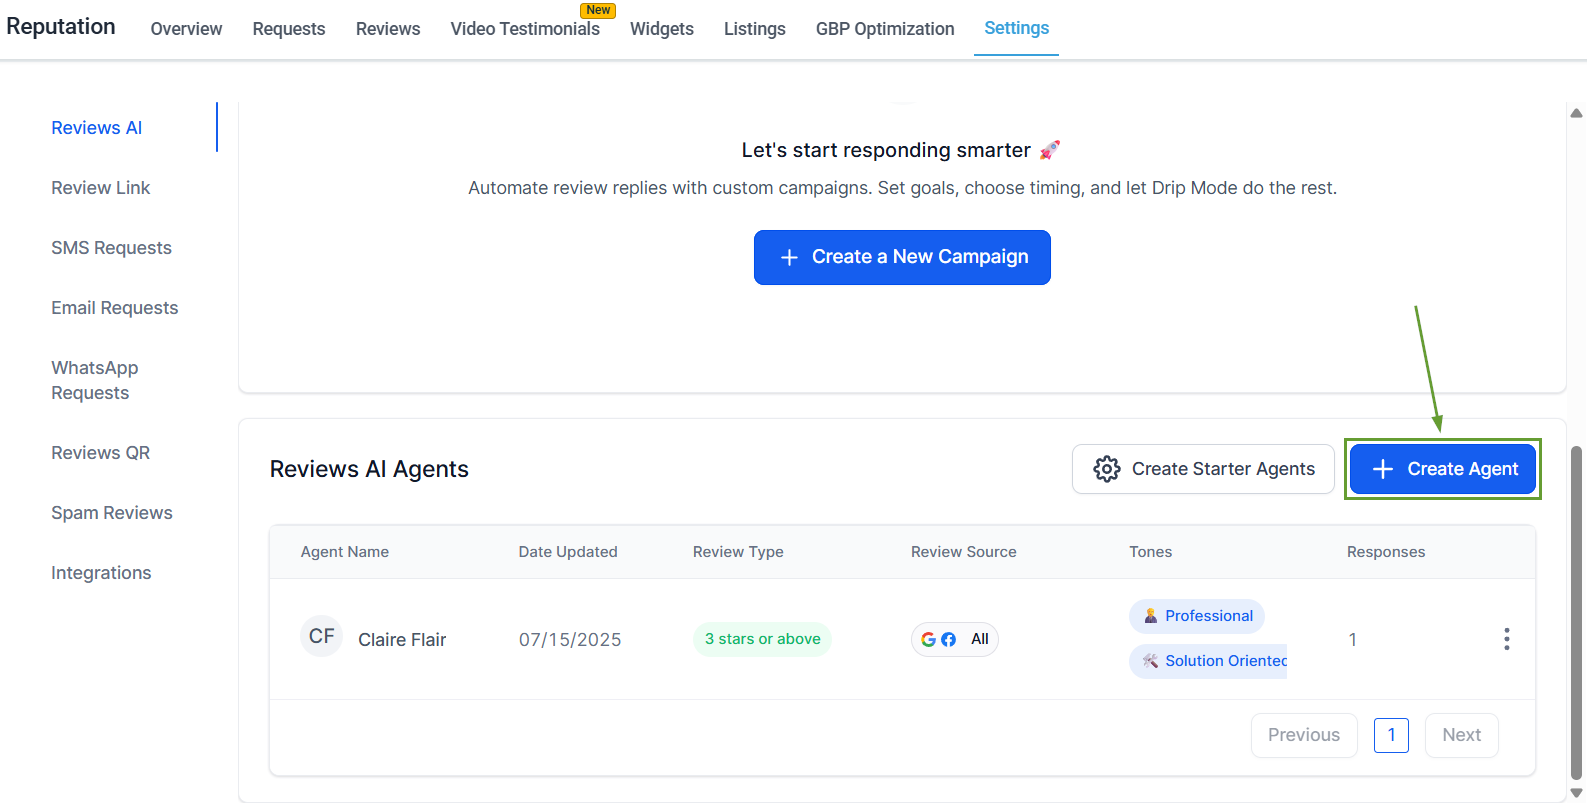
Task: Click Create Starter Agents button
Action: 1203,469
